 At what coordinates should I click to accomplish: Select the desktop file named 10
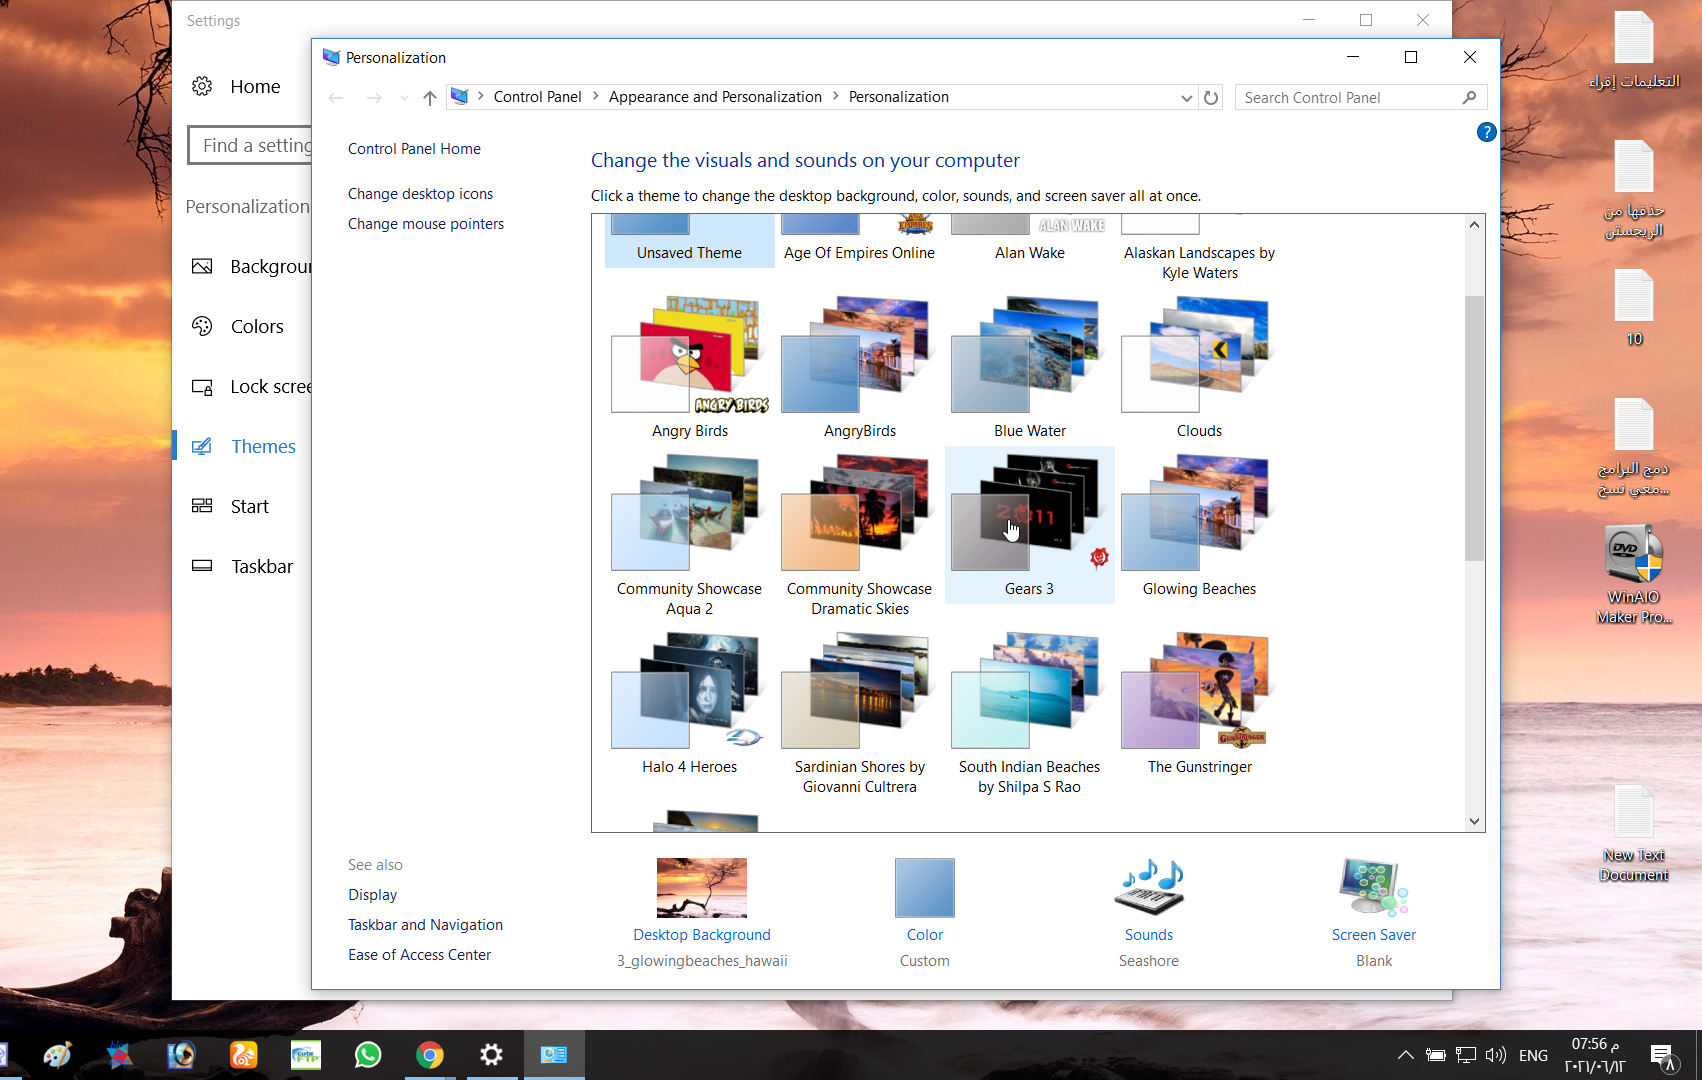(x=1634, y=308)
